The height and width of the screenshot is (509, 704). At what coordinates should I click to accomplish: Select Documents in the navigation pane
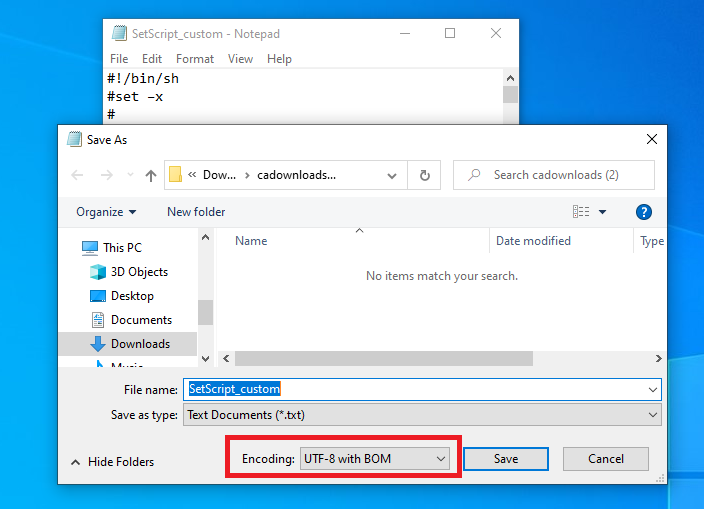click(x=141, y=320)
